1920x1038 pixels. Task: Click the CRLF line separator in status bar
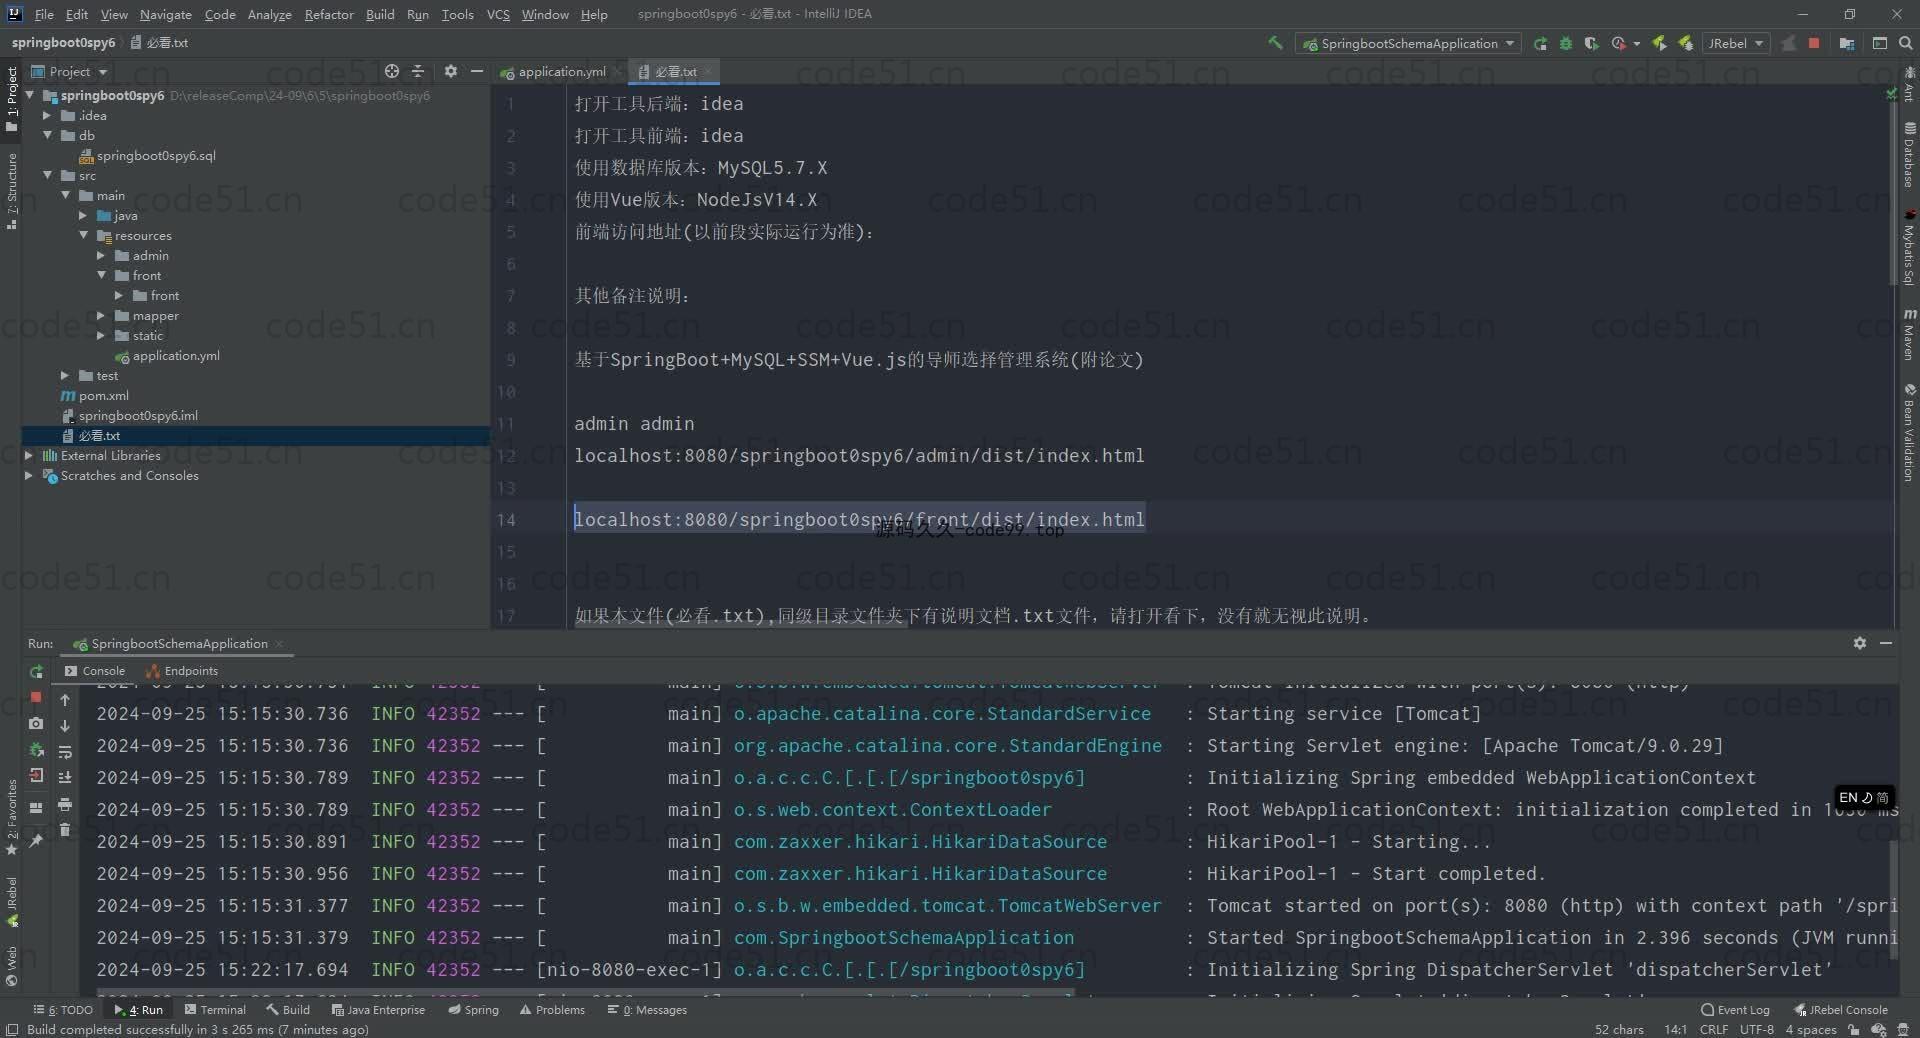coord(1713,1029)
